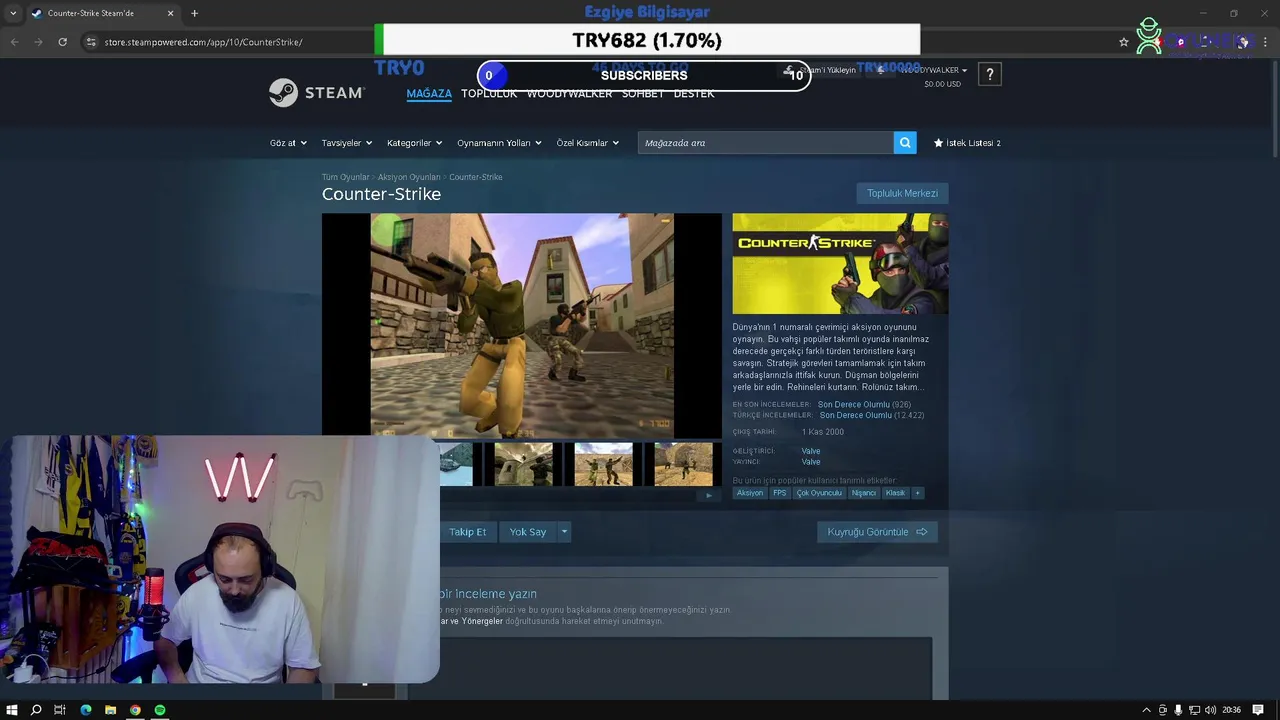Click the Yok Say button
This screenshot has width=1280, height=720.
point(528,532)
